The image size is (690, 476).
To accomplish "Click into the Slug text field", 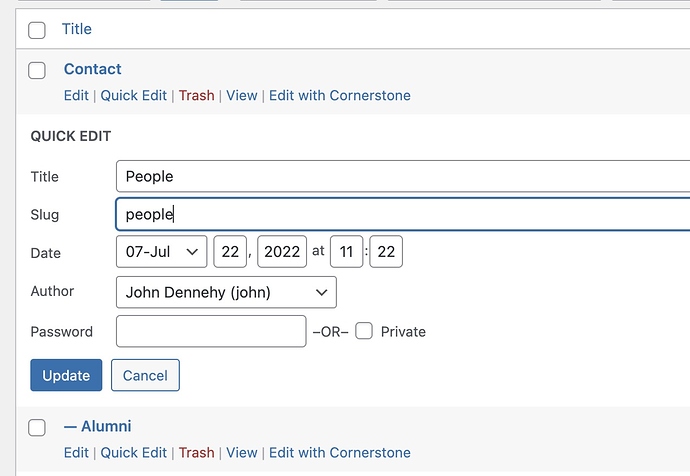I will click(400, 214).
